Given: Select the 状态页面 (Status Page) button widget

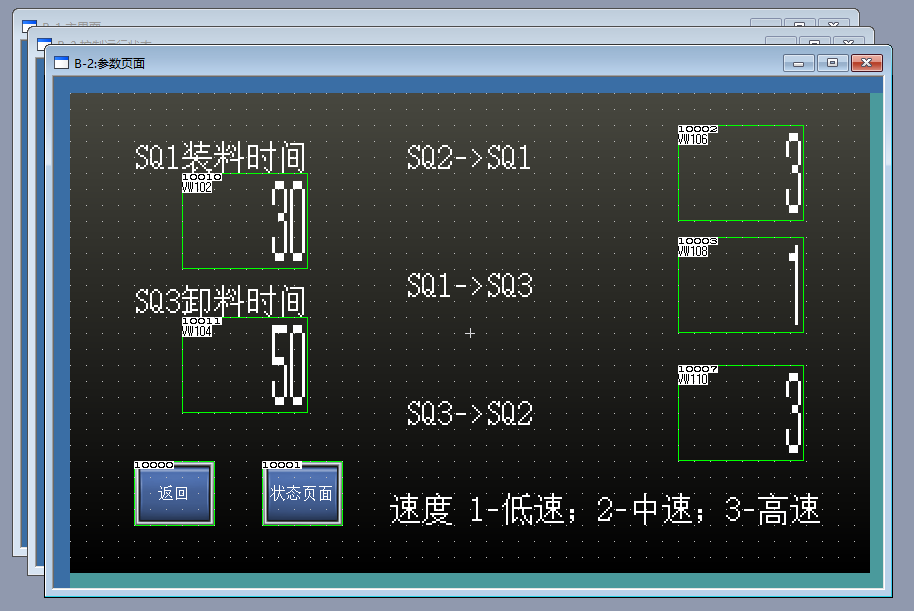Looking at the screenshot, I should [x=302, y=493].
